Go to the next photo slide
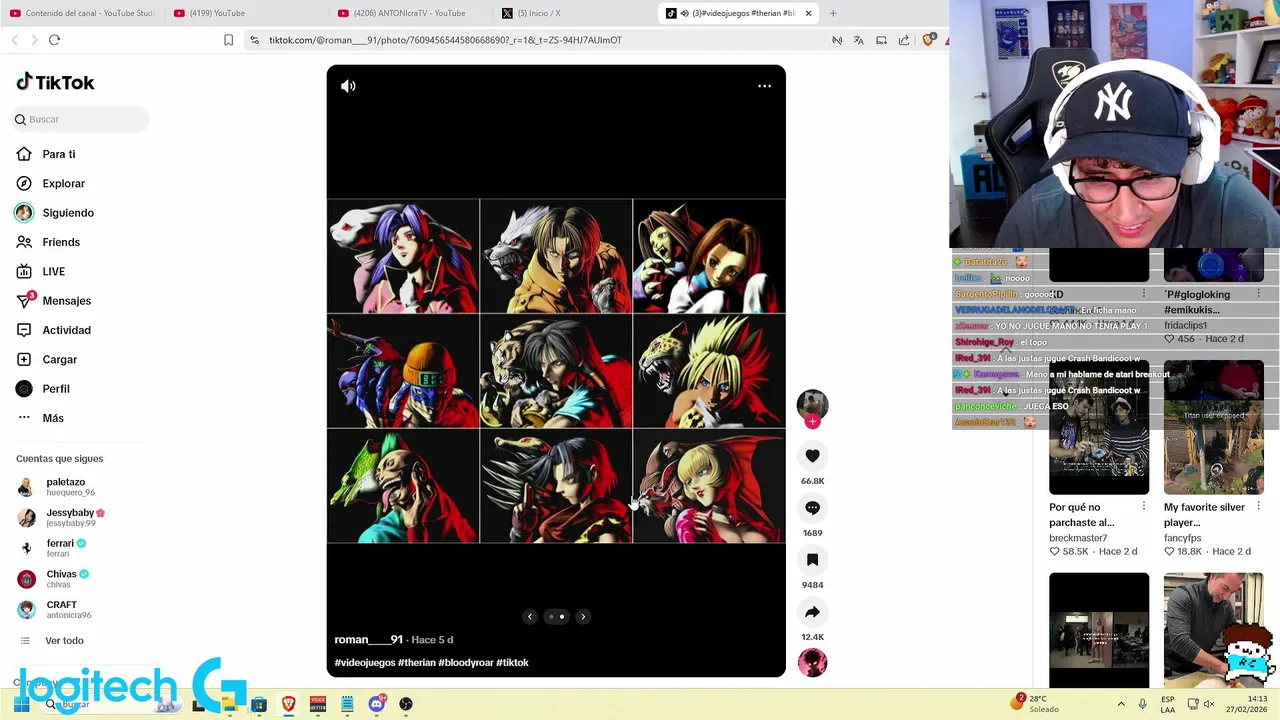 [583, 616]
